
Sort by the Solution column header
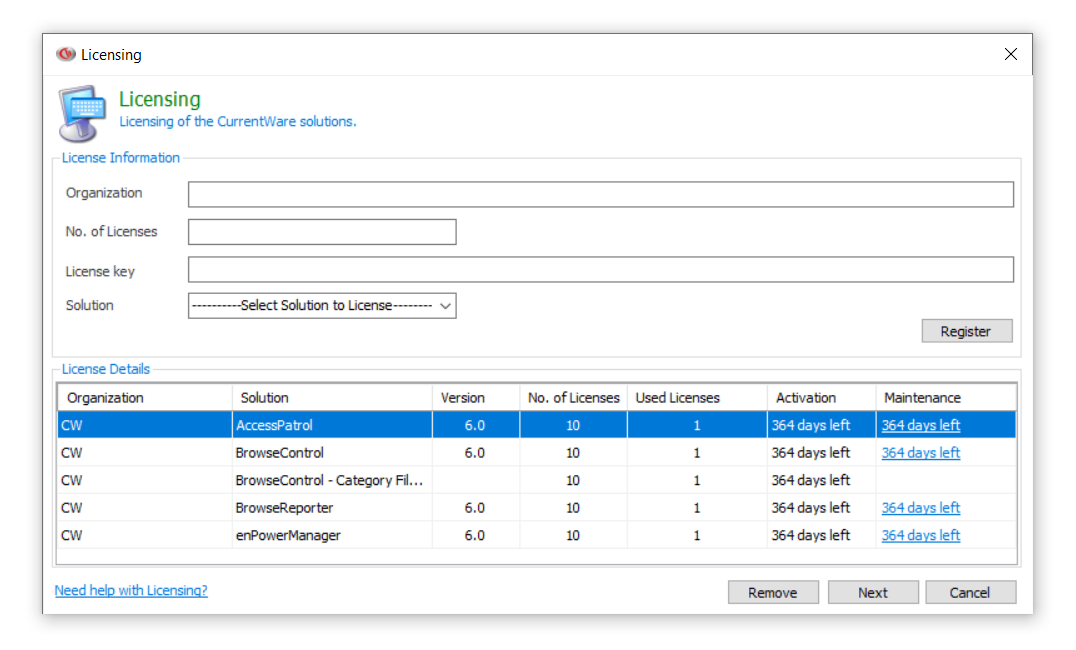[x=332, y=397]
